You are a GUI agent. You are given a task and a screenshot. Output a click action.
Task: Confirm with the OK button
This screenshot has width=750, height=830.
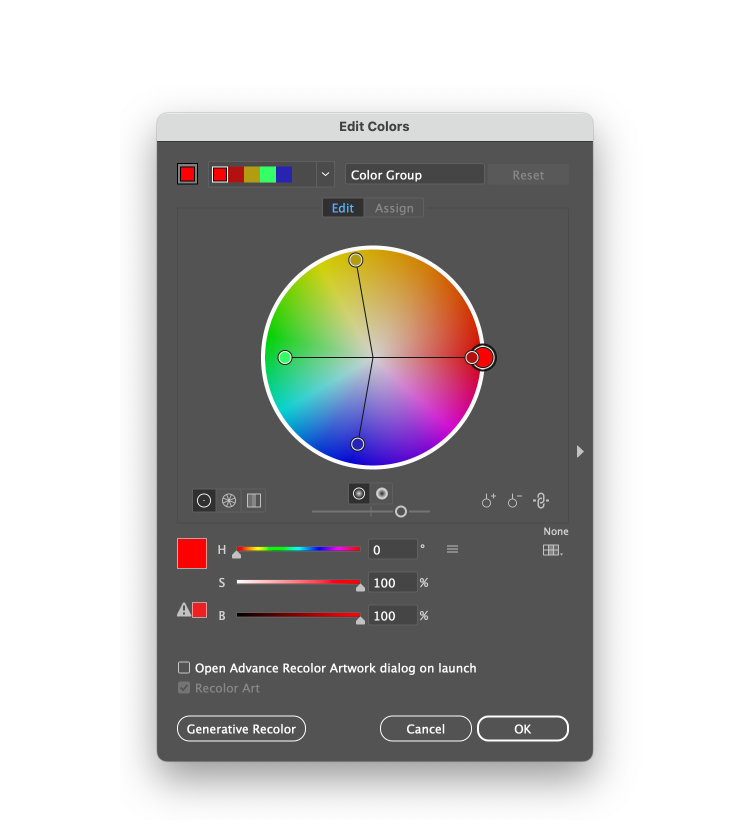coord(522,729)
